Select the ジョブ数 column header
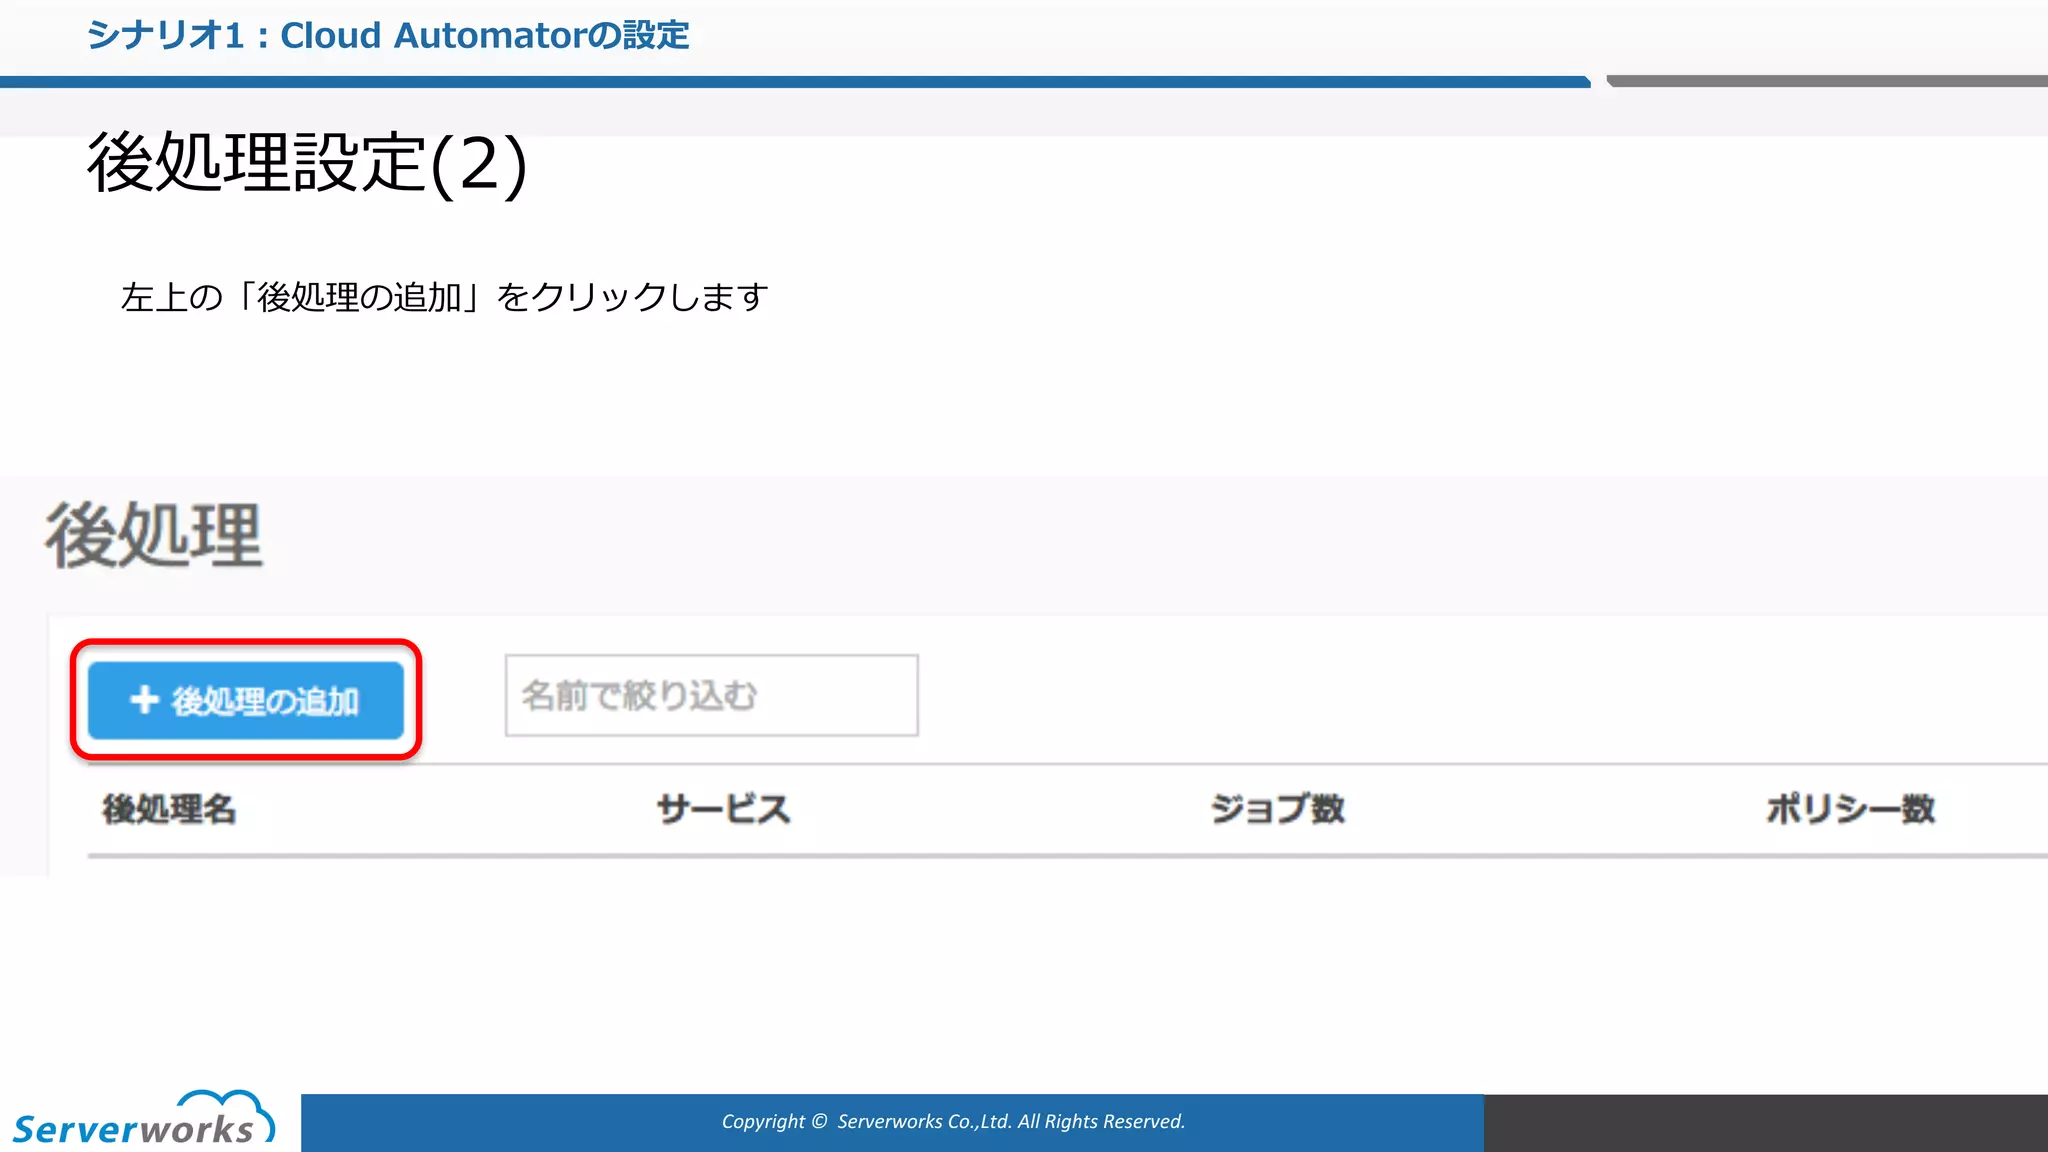Image resolution: width=2048 pixels, height=1152 pixels. pyautogui.click(x=1278, y=809)
